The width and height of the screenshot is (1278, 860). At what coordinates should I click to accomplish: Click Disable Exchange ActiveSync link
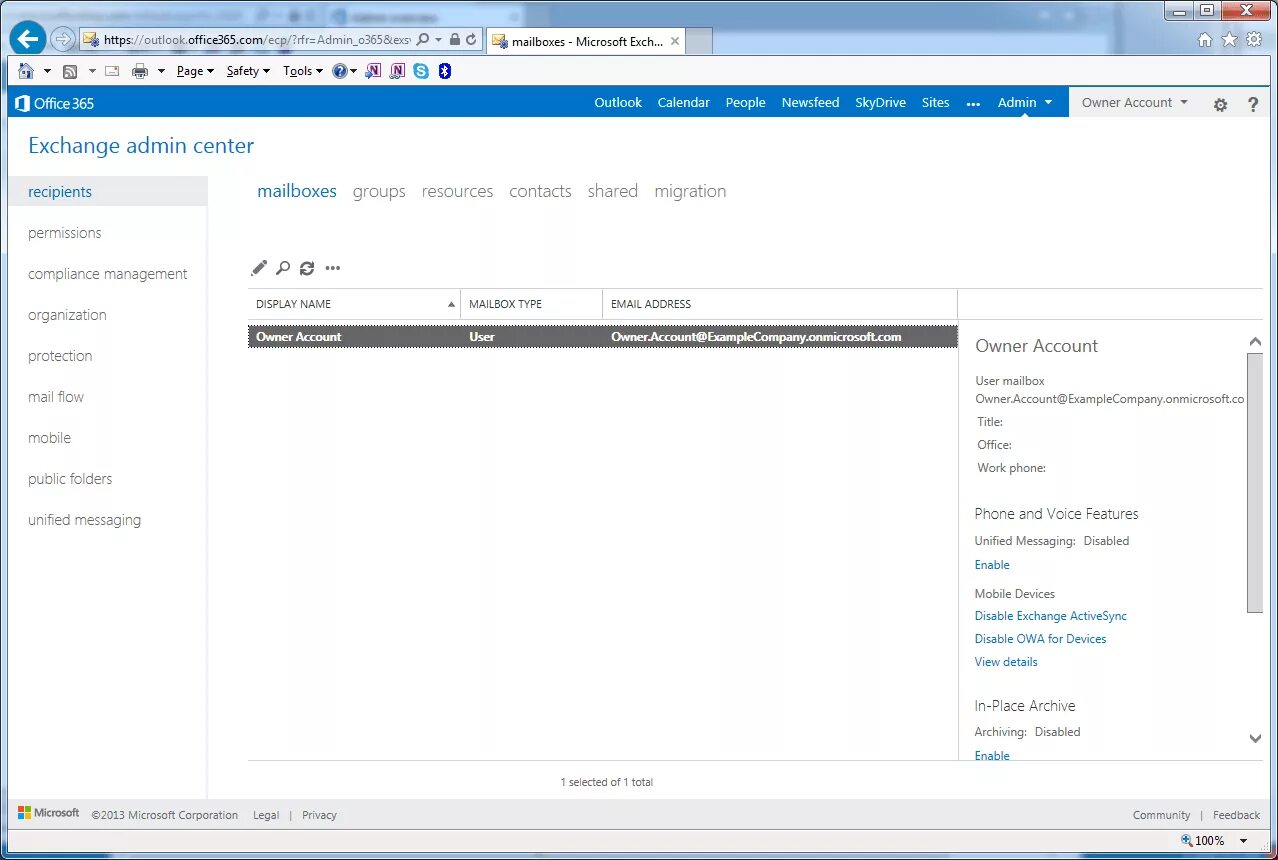(1050, 616)
